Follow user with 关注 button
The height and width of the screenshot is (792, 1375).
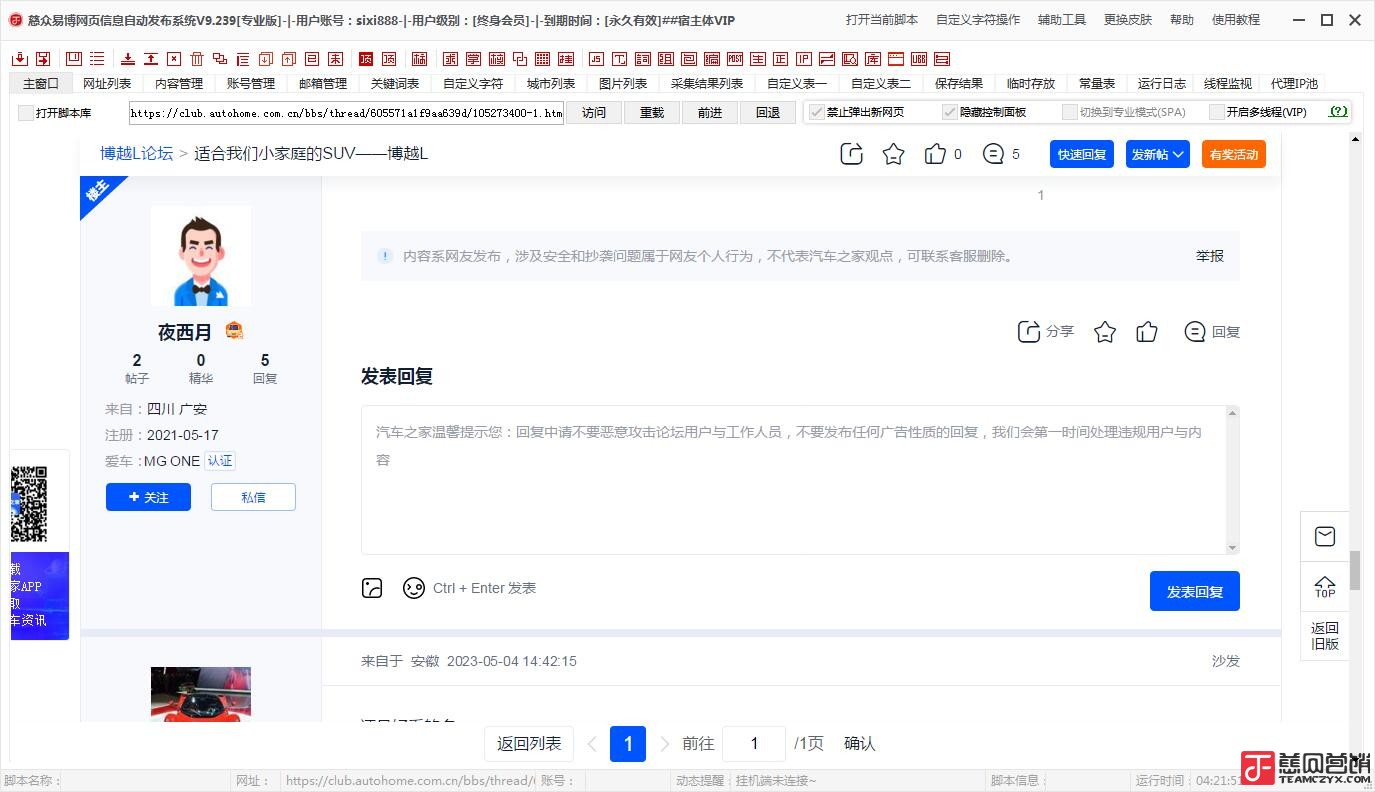click(x=148, y=497)
